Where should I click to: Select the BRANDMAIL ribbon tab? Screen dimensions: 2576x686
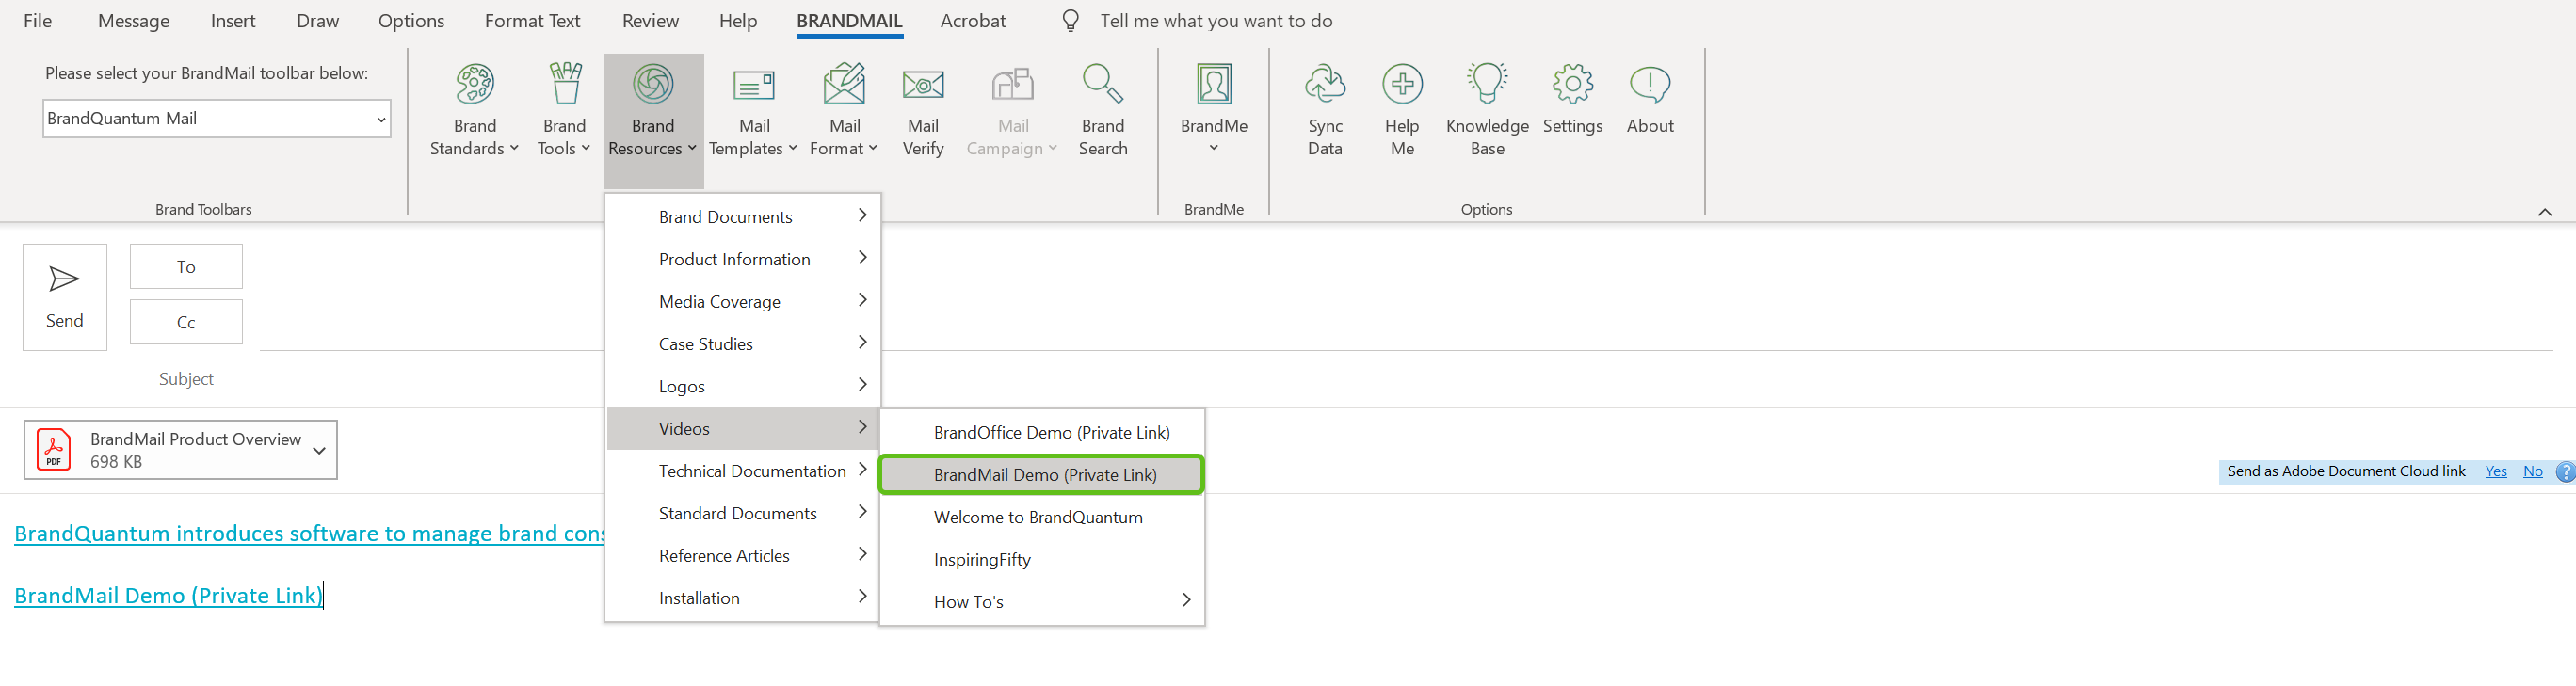(850, 21)
